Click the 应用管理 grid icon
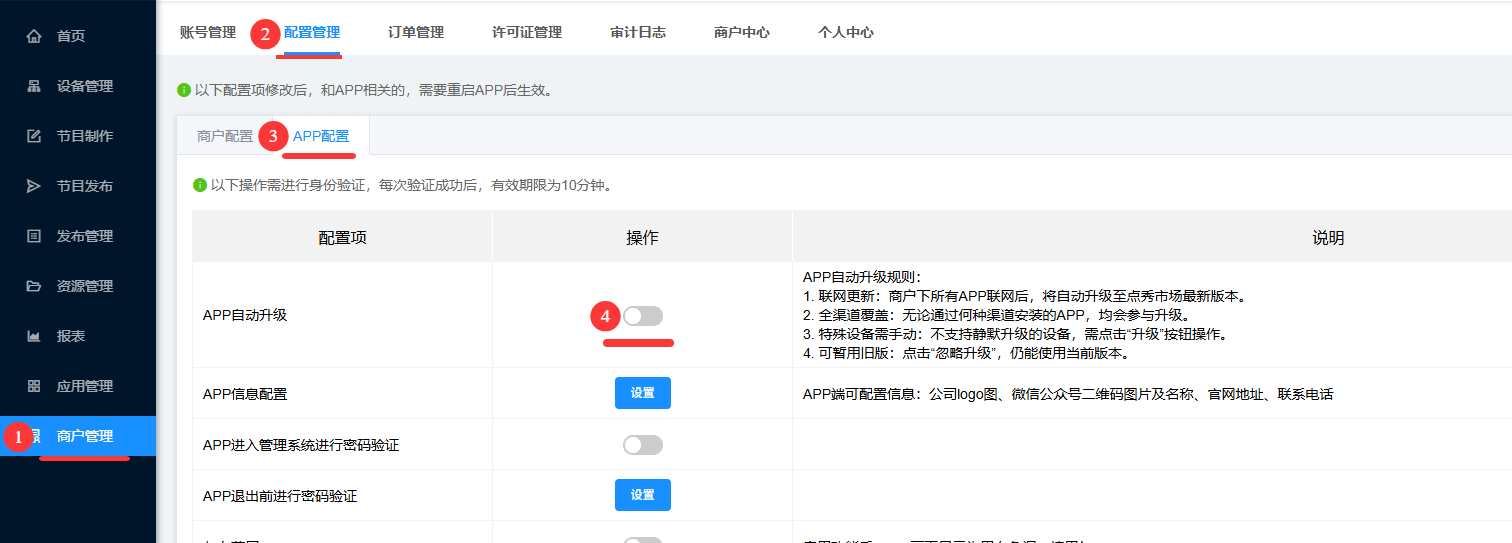The image size is (1512, 543). point(34,386)
